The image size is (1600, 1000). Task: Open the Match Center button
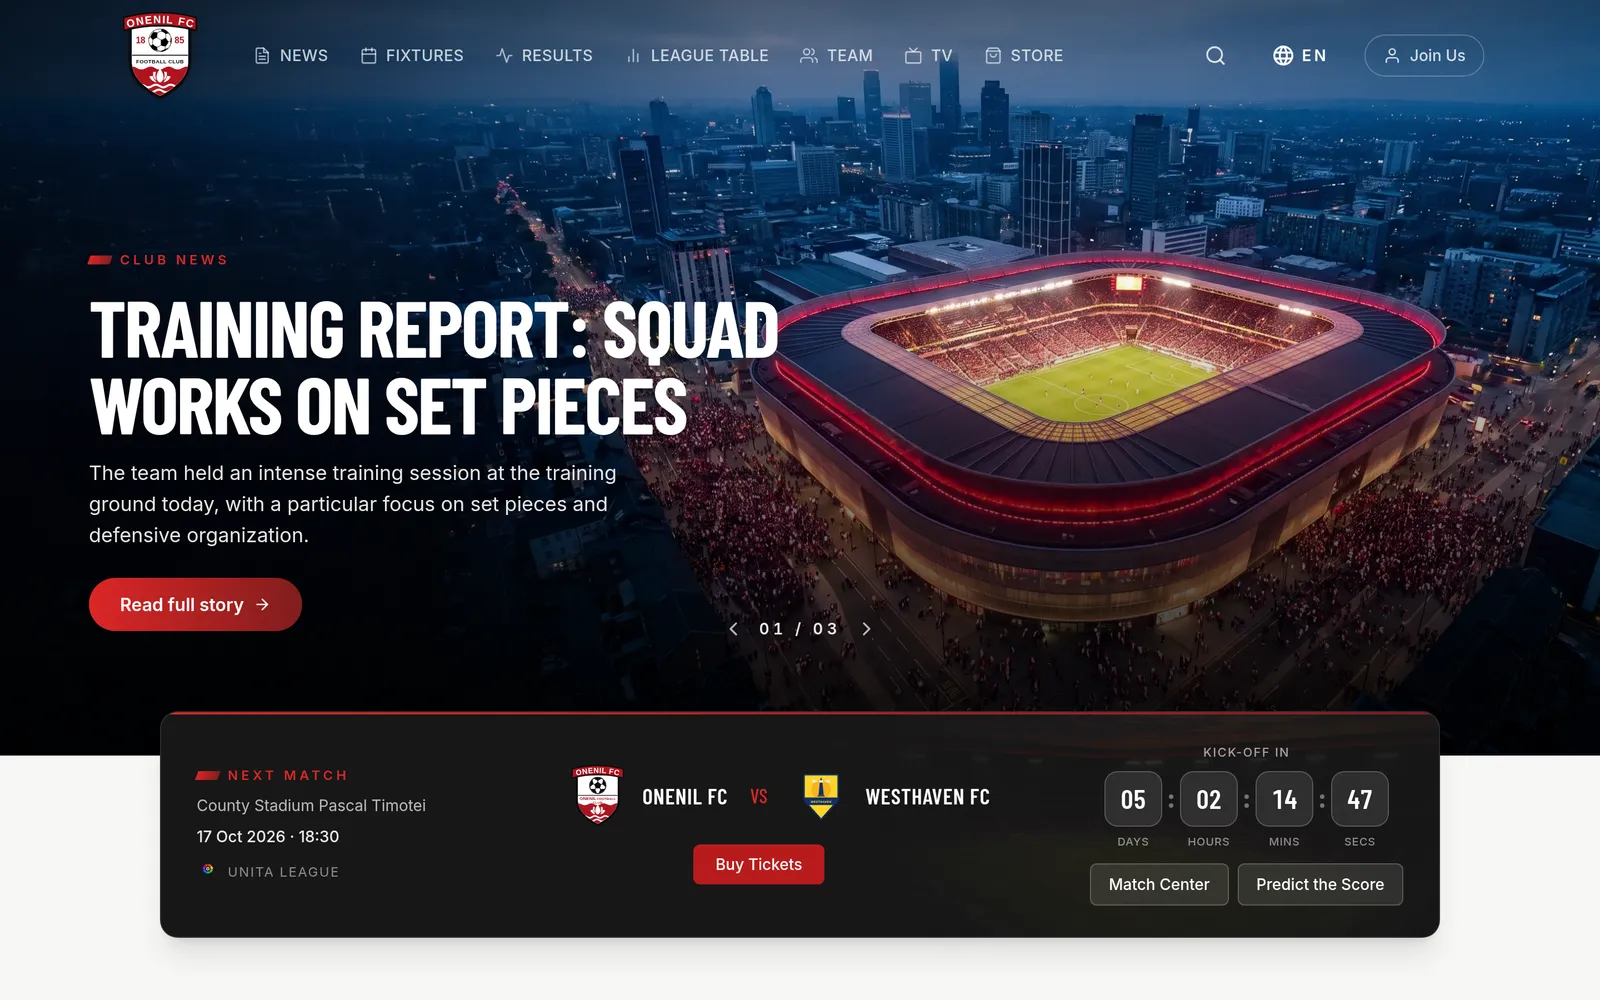pyautogui.click(x=1159, y=885)
